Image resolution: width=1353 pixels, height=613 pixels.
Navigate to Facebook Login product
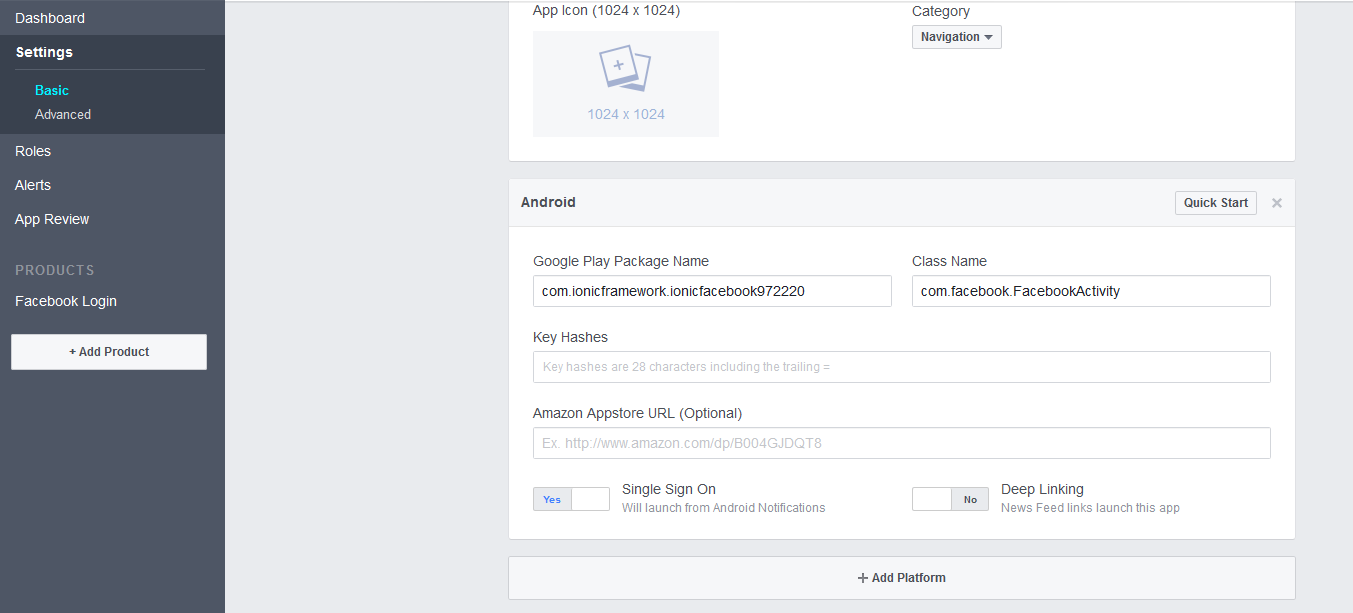[66, 300]
